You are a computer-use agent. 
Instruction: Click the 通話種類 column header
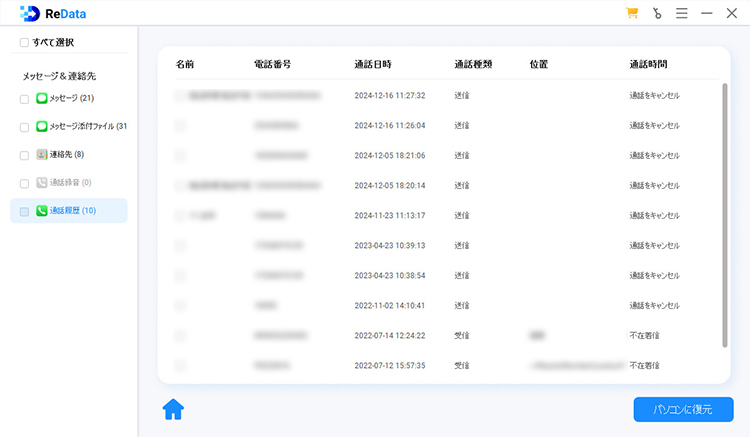[473, 64]
